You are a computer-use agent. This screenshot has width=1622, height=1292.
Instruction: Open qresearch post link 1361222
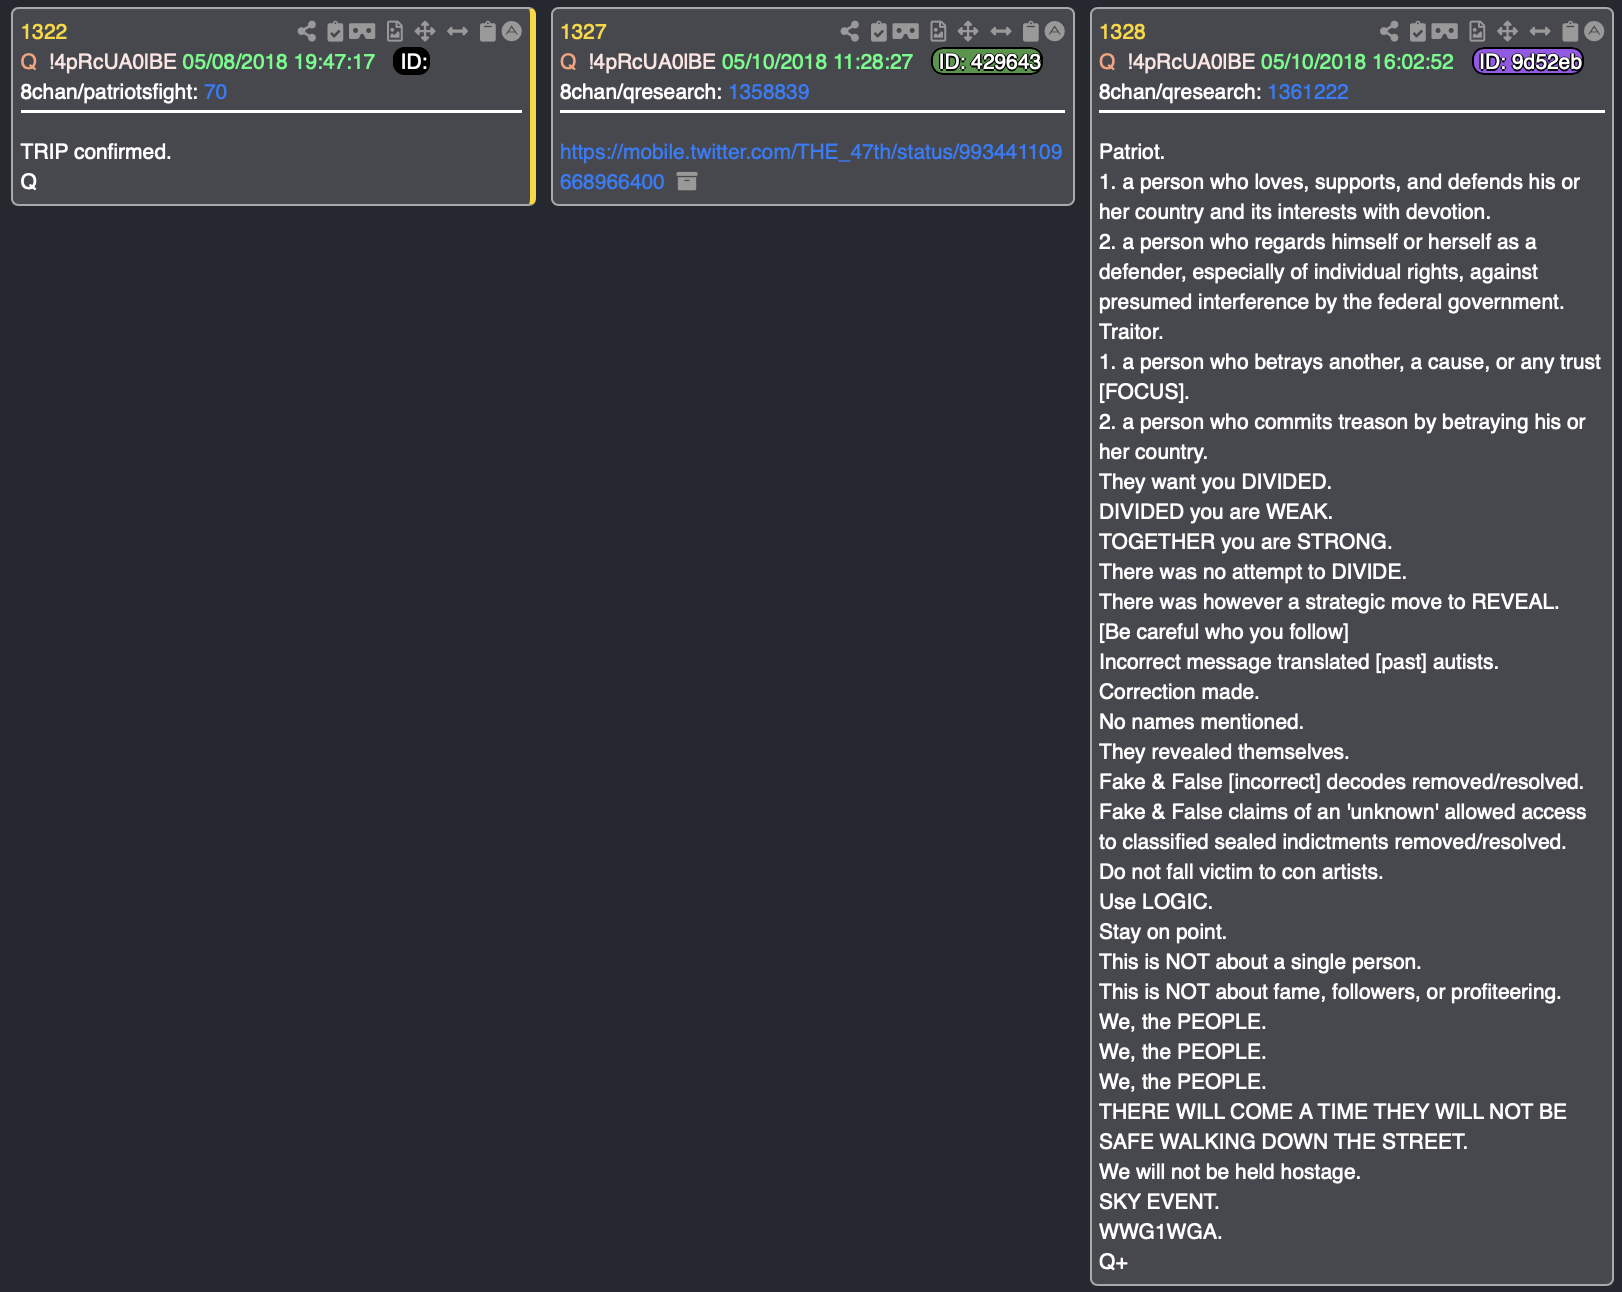coord(1308,92)
